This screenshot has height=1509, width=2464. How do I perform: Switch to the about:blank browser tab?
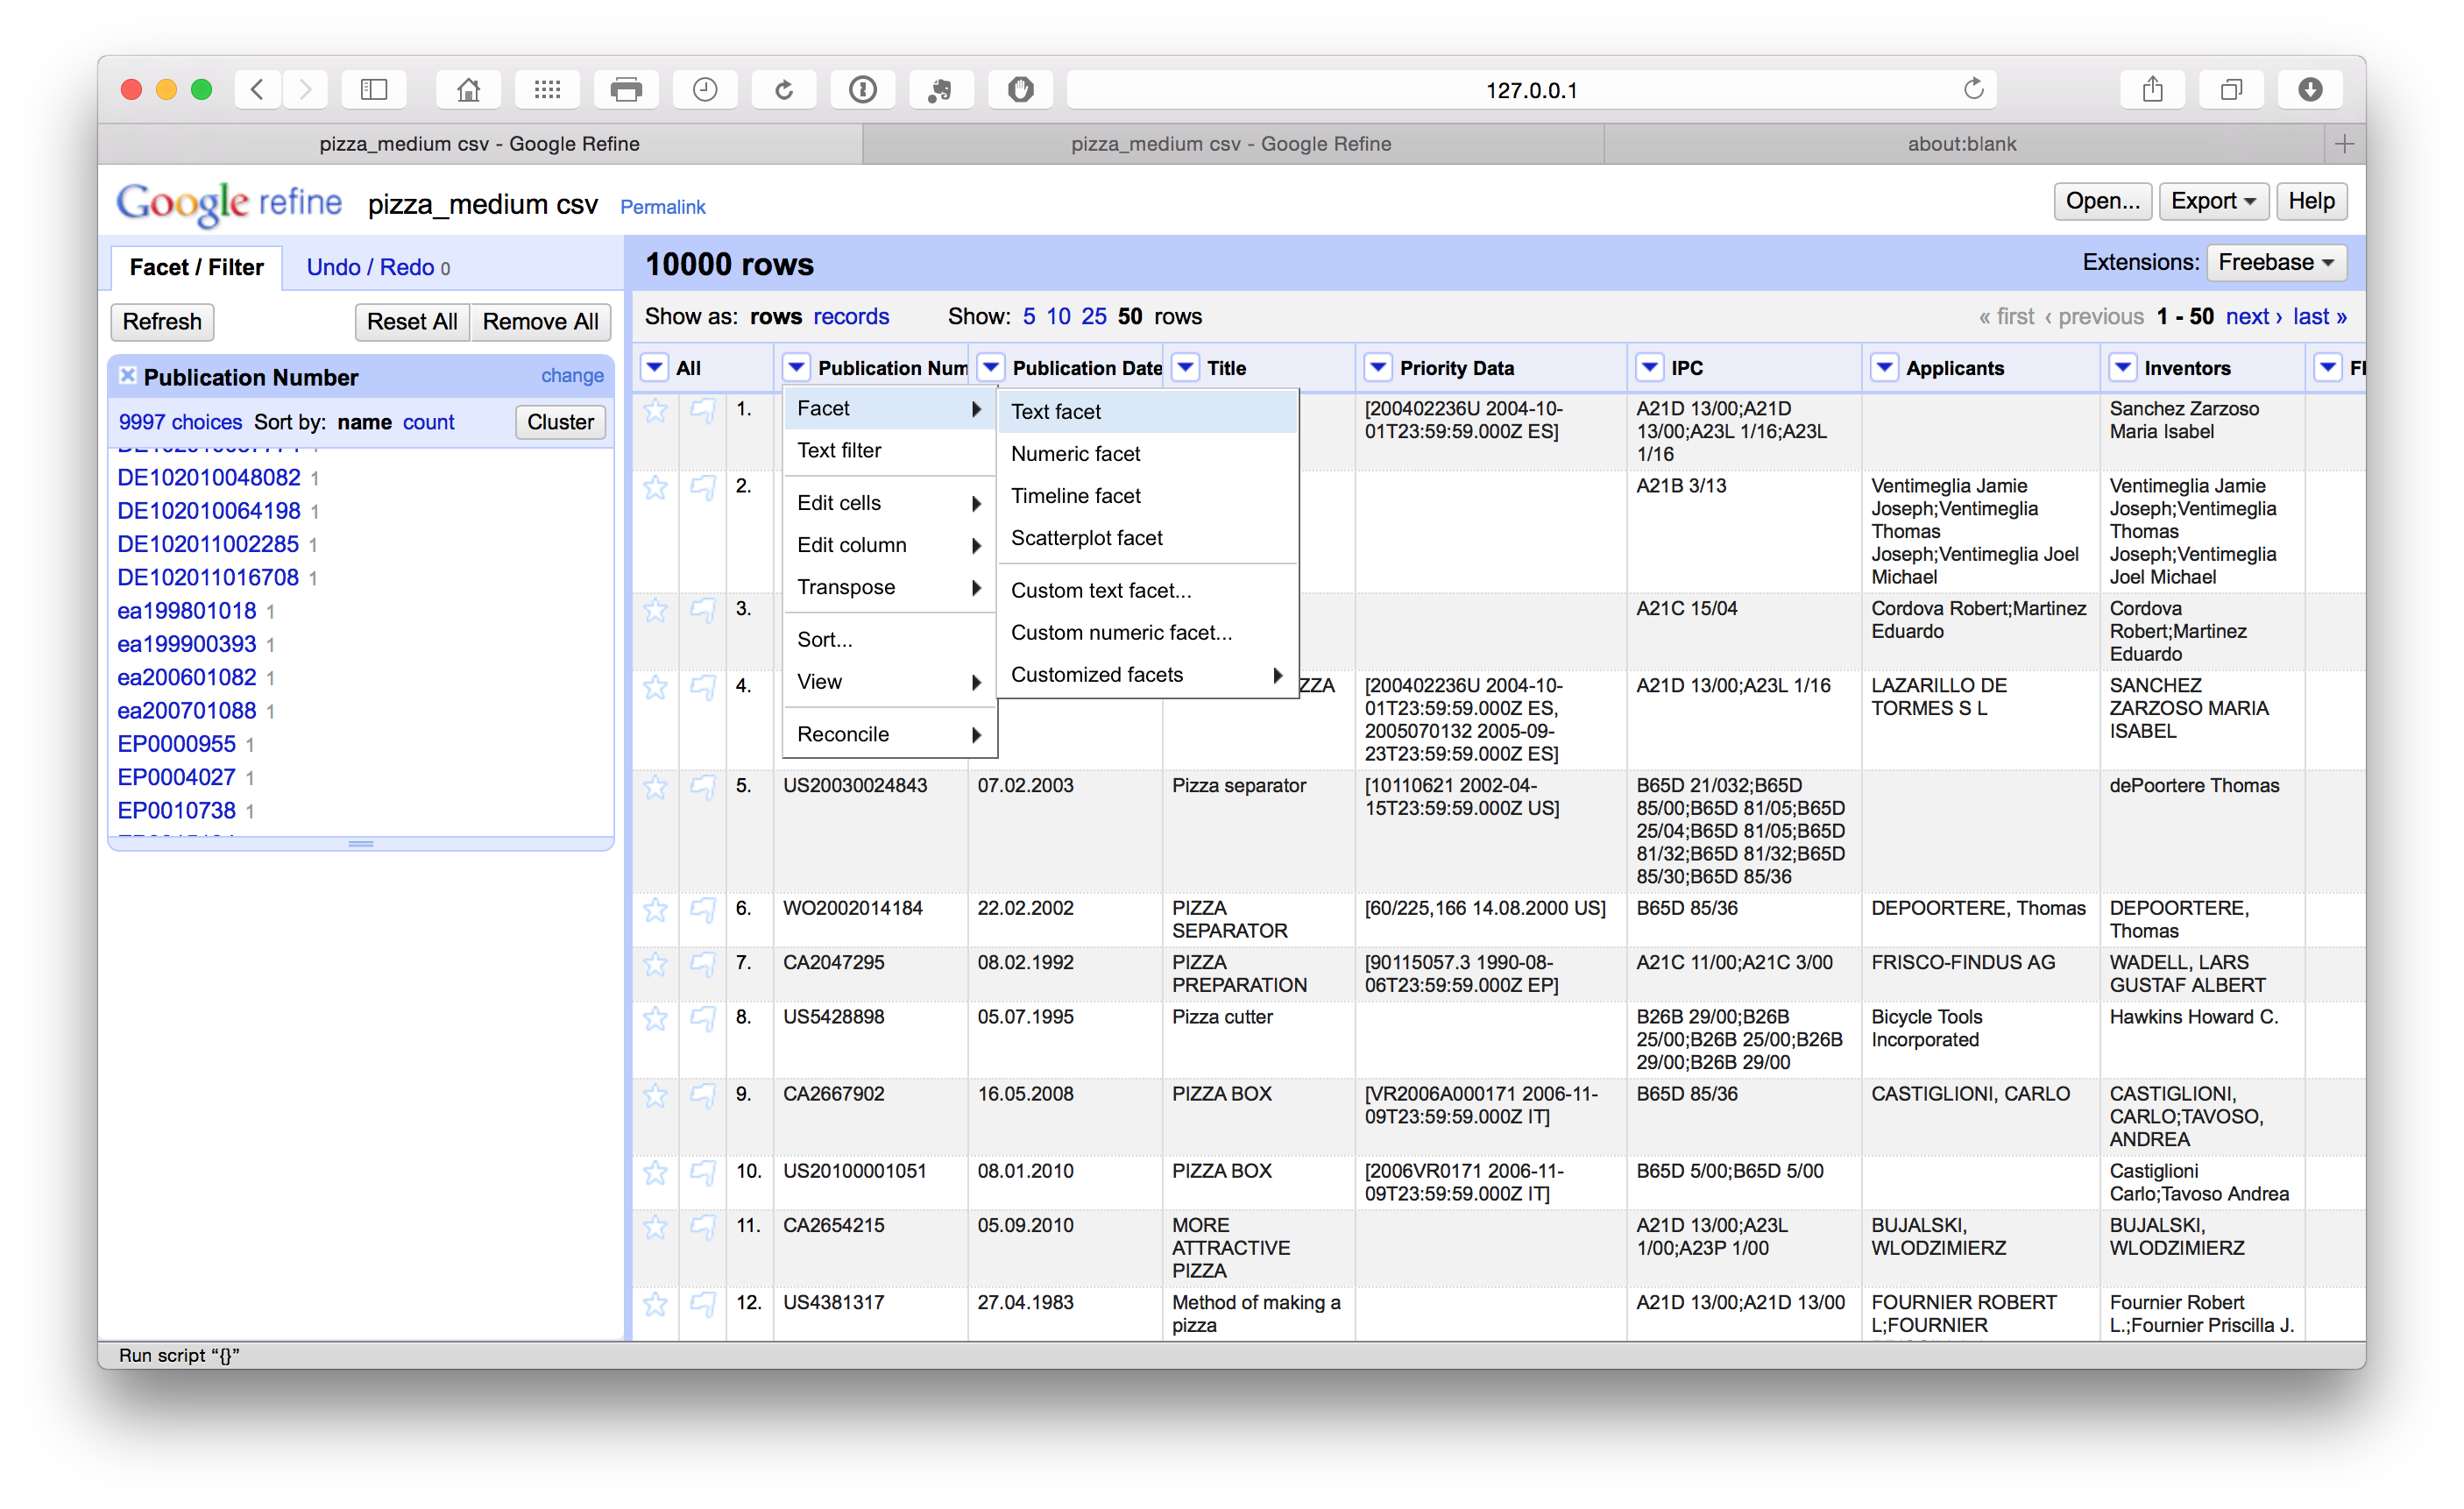1961,143
